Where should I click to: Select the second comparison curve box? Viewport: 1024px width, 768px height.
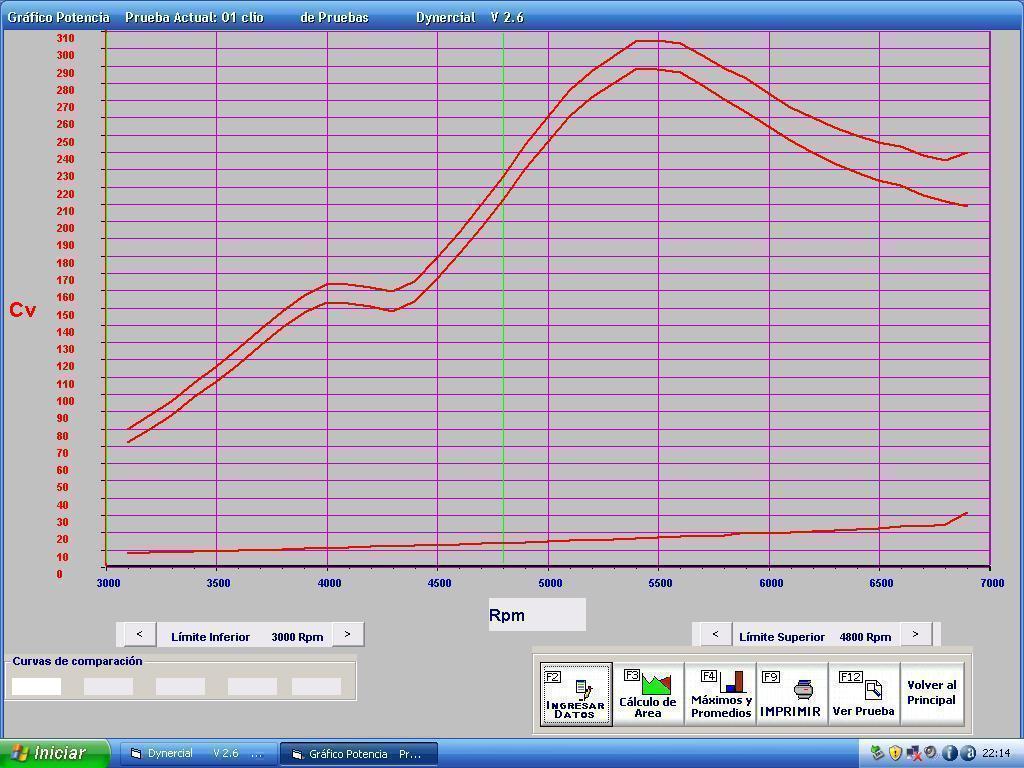coord(108,686)
